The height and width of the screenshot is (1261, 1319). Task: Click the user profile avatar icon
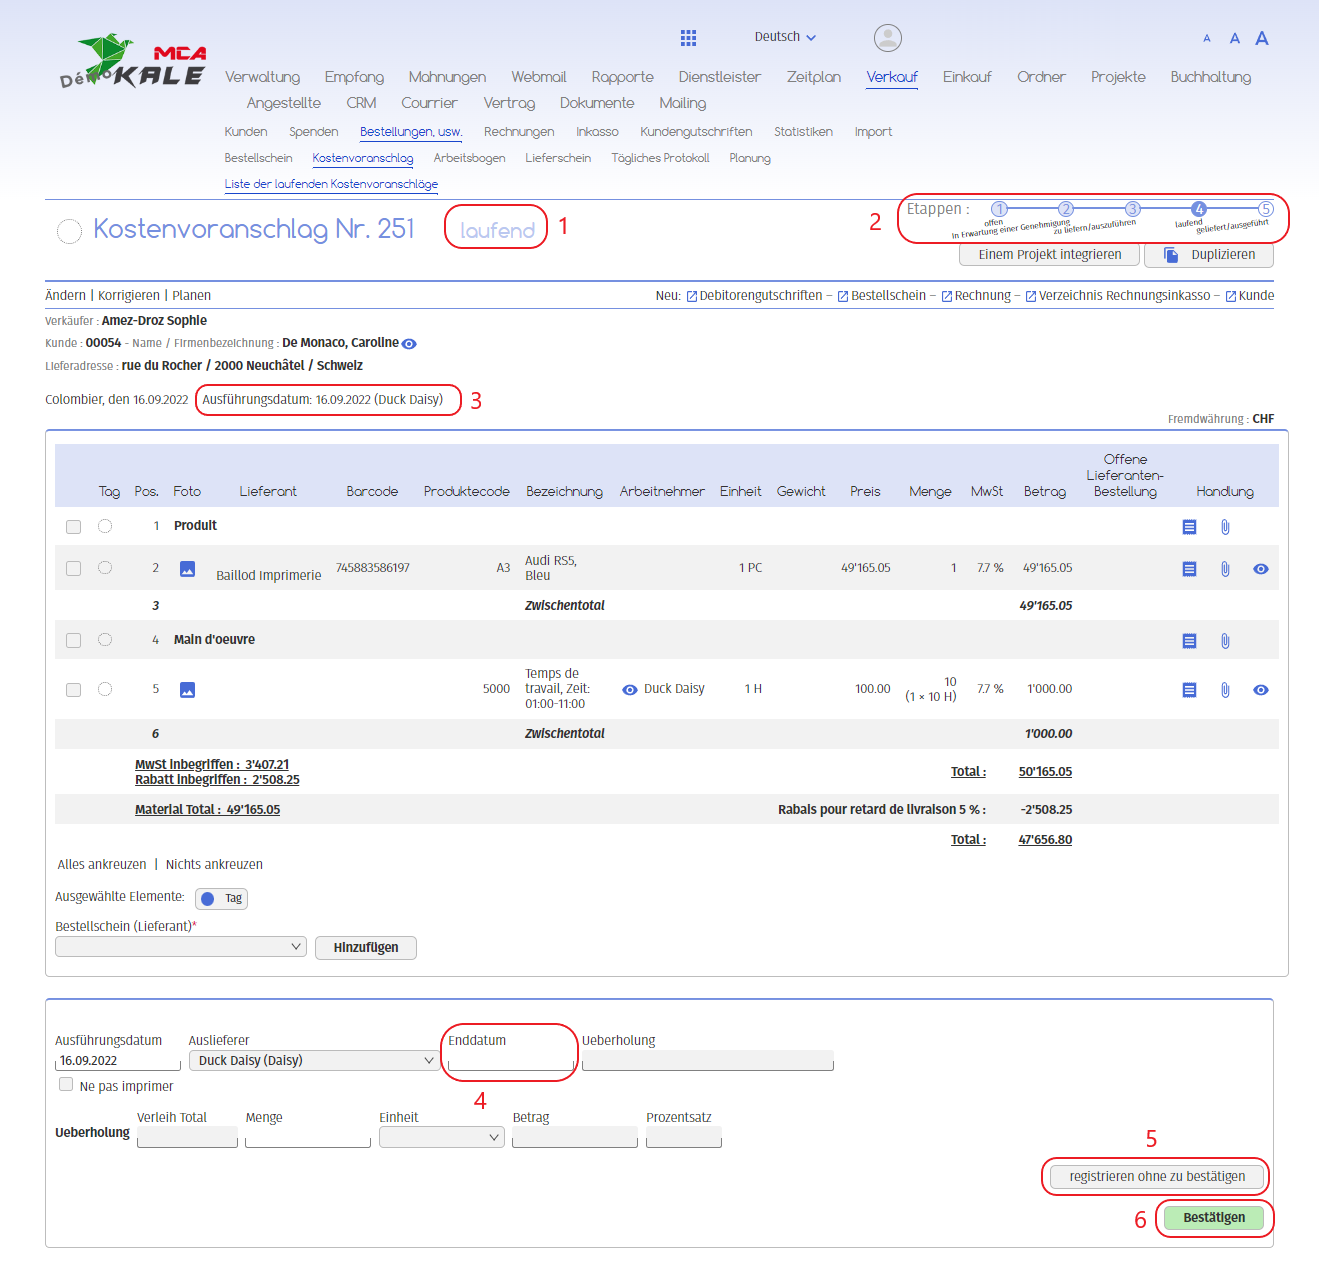point(887,38)
